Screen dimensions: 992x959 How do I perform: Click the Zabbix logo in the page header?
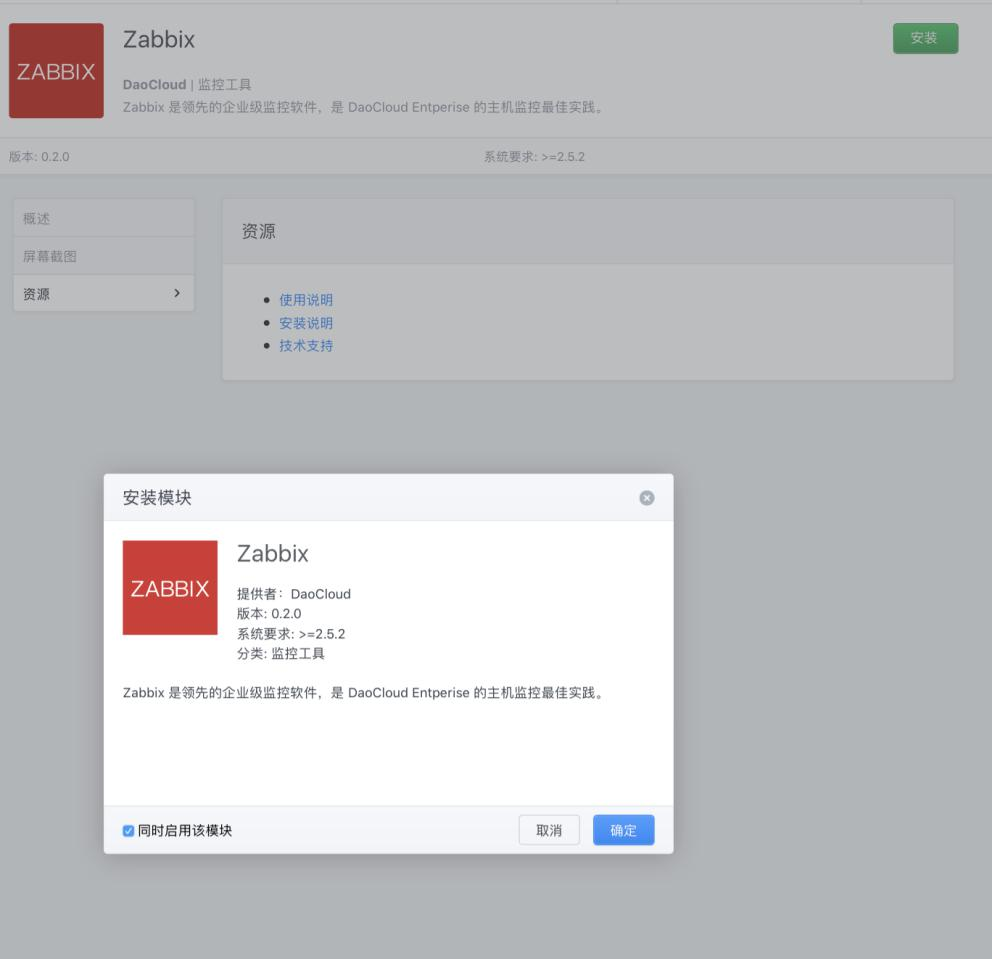56,71
